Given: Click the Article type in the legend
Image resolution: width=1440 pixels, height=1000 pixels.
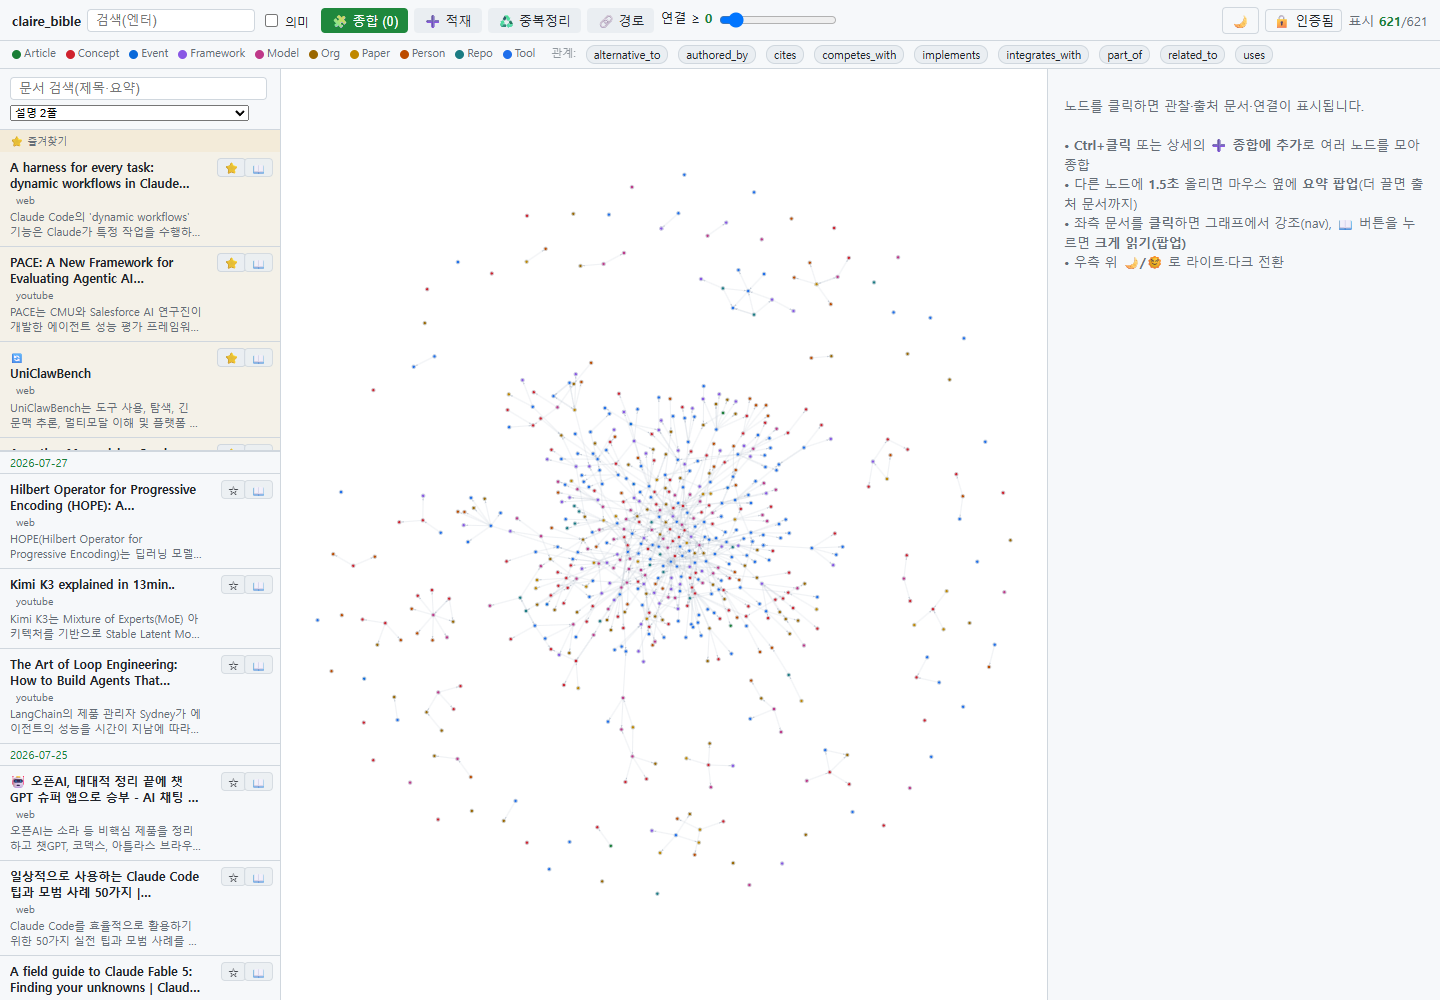Looking at the screenshot, I should [x=34, y=54].
